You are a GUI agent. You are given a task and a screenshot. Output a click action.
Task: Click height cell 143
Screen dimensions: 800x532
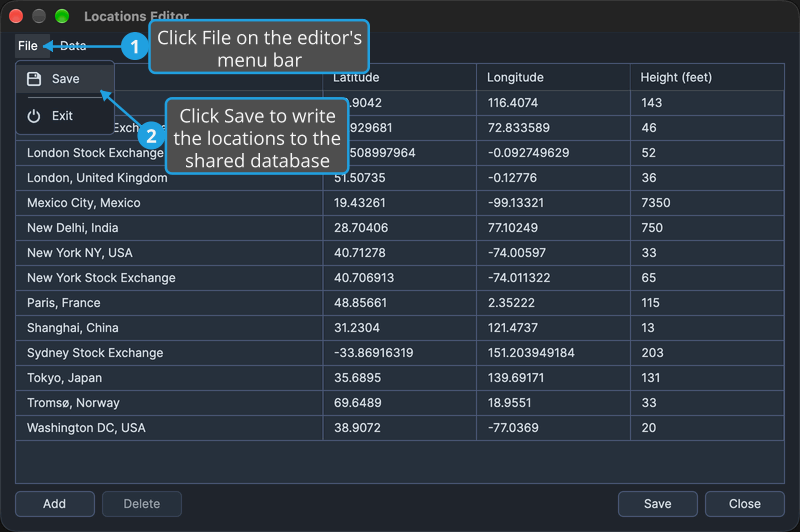[x=707, y=103]
